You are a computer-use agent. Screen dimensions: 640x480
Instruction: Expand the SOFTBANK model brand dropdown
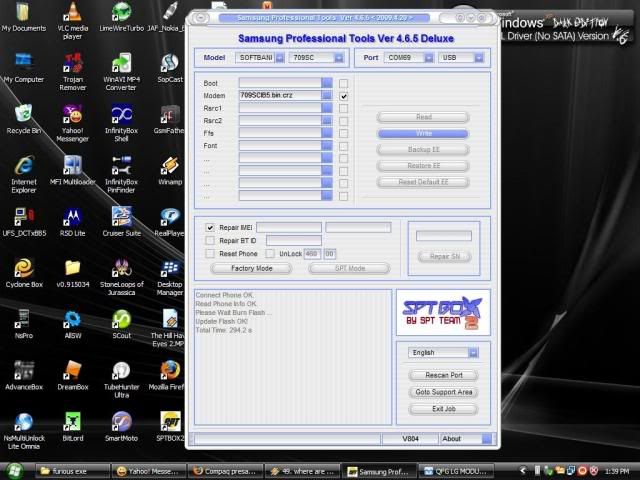click(280, 58)
